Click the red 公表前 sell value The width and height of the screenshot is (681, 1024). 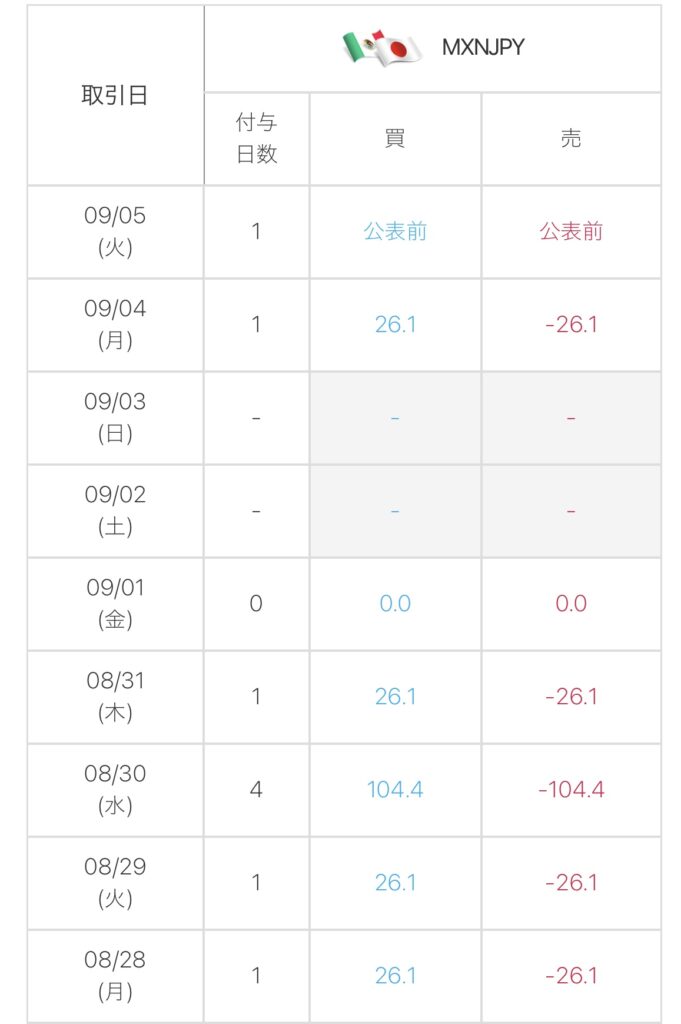pyautogui.click(x=571, y=231)
